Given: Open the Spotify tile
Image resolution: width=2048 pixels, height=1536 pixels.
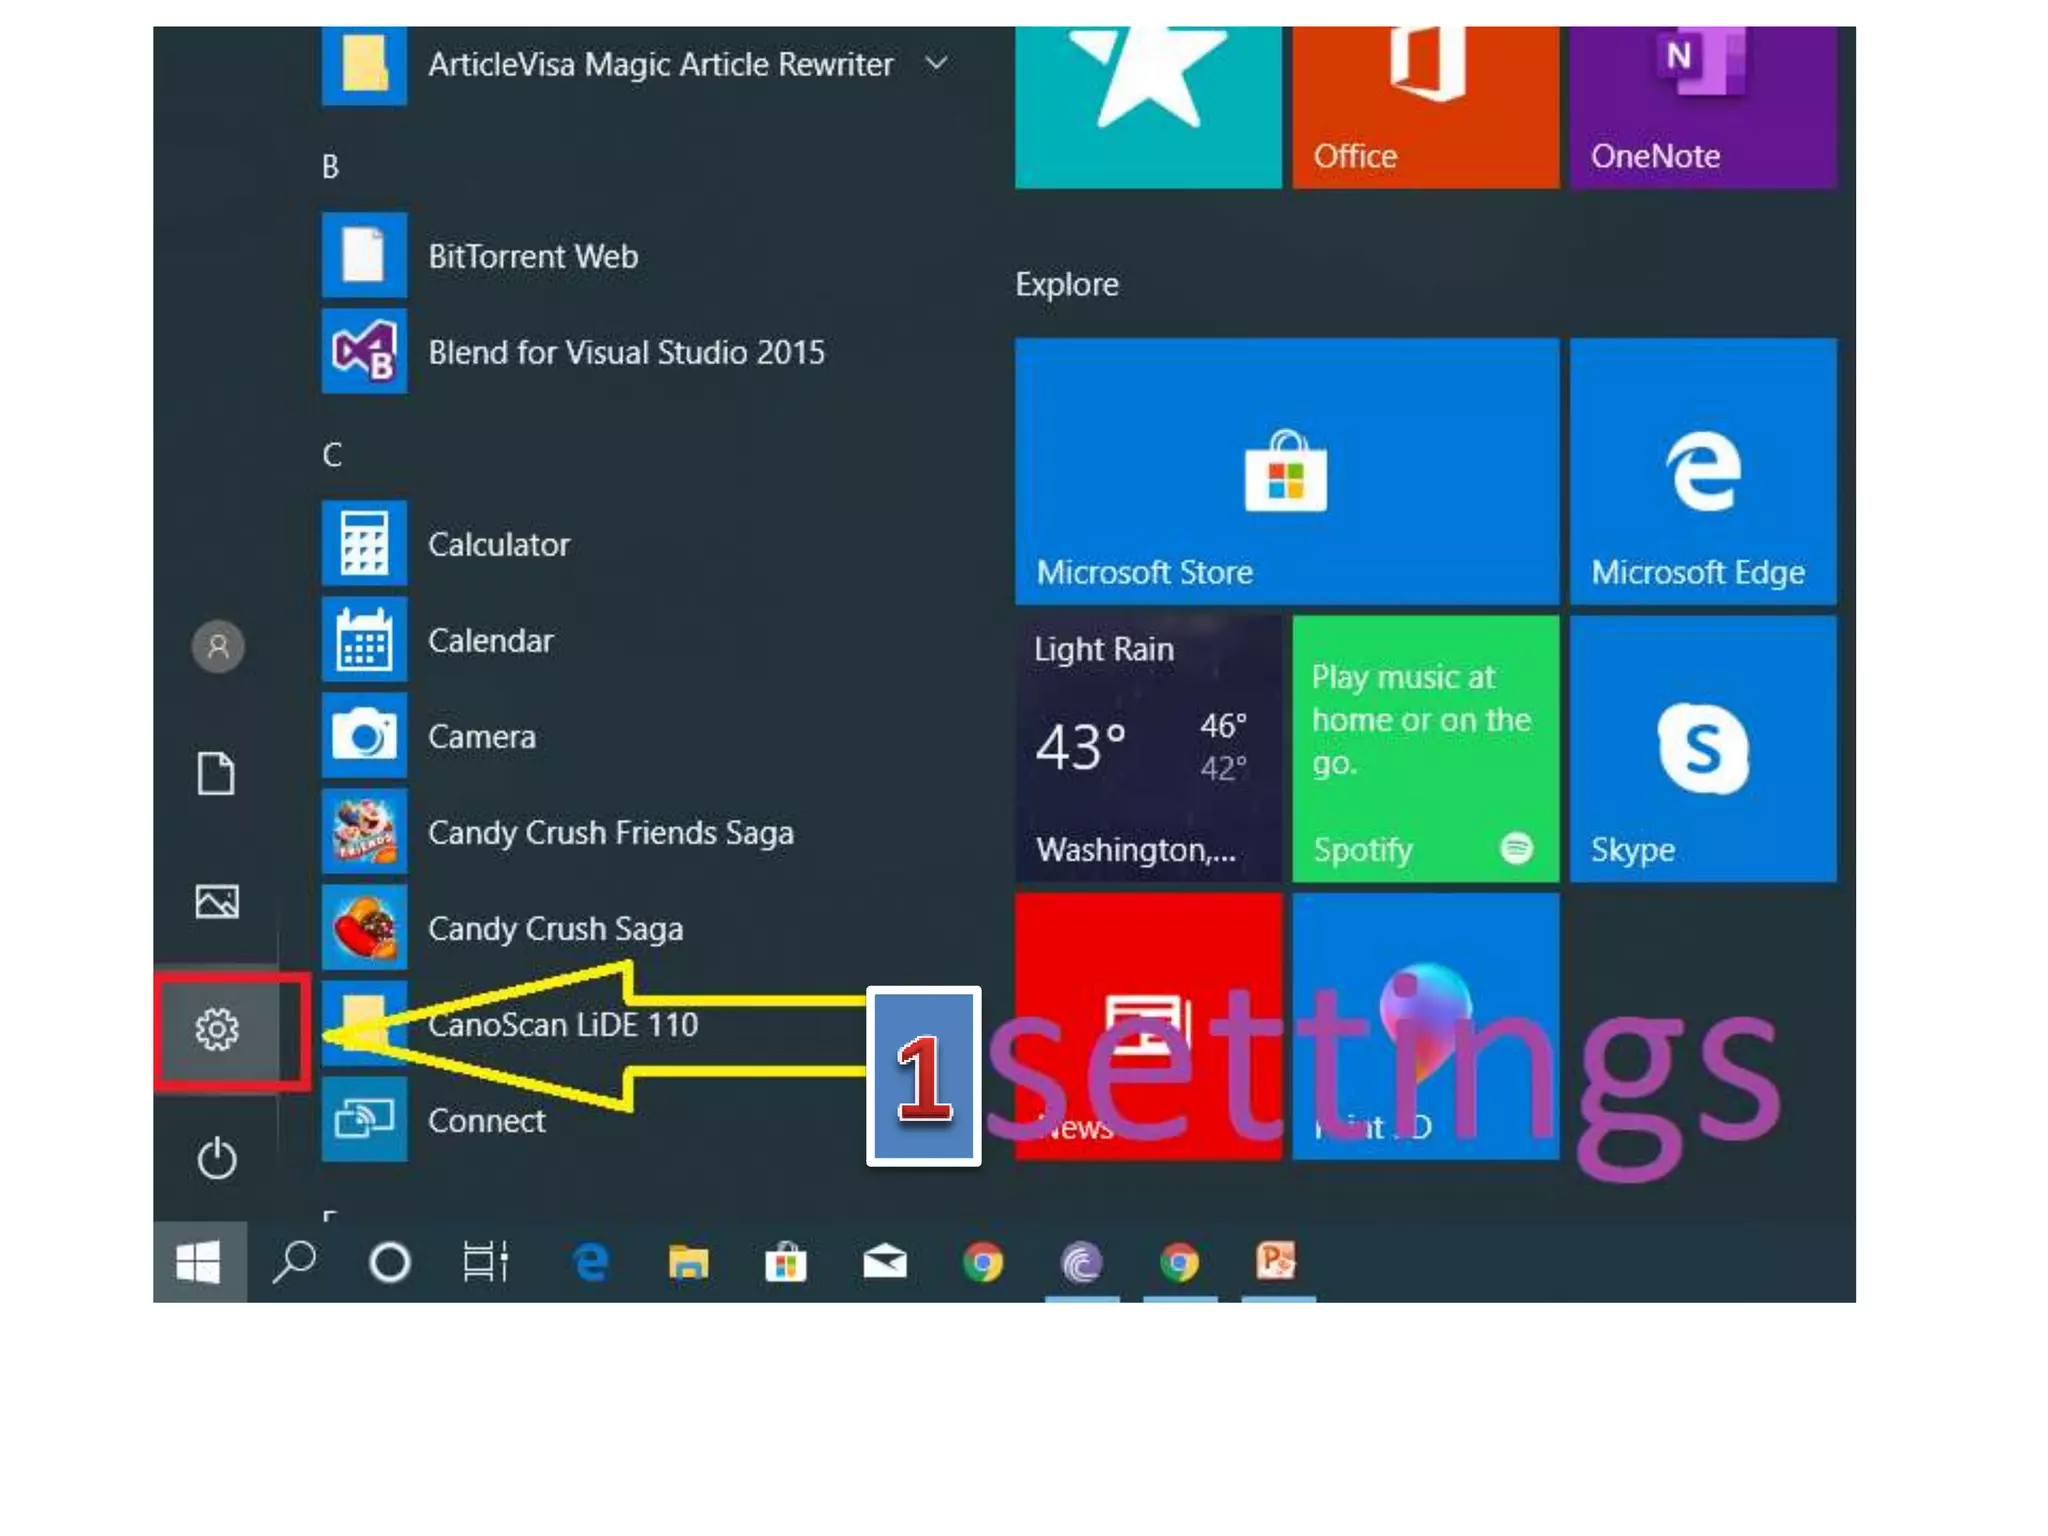Looking at the screenshot, I should pos(1425,749).
